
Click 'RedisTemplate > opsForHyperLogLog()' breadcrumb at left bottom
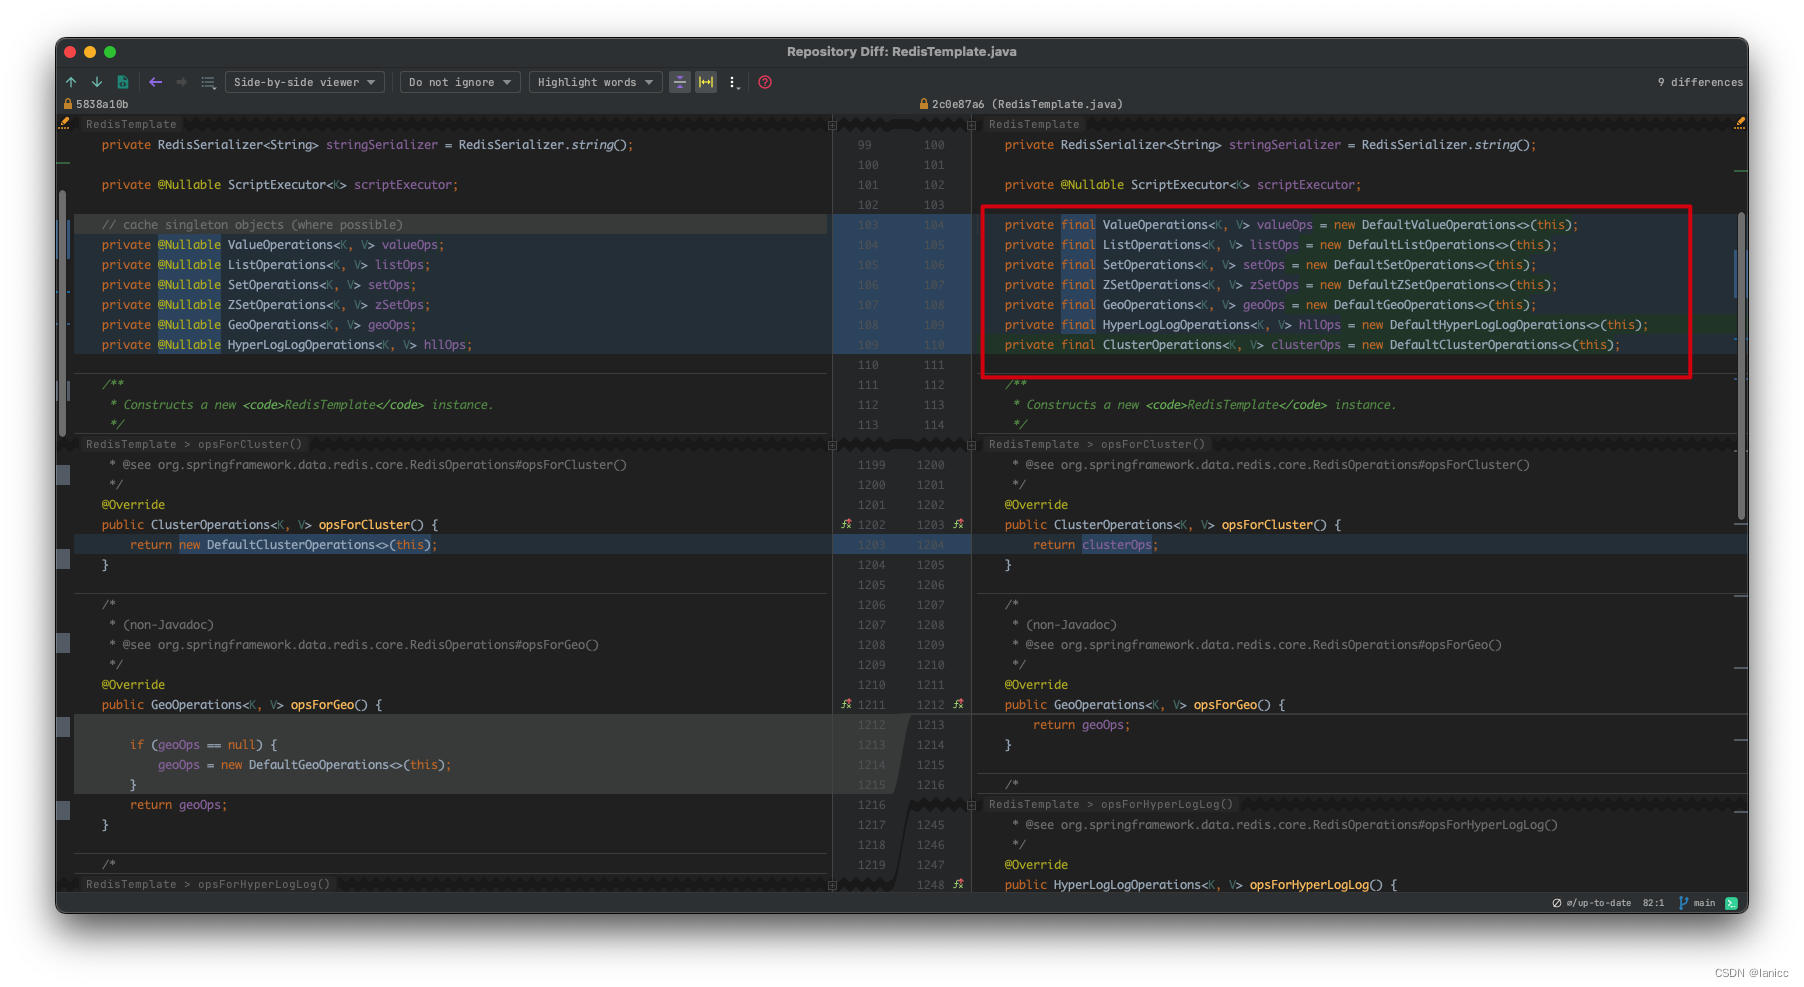pyautogui.click(x=208, y=884)
